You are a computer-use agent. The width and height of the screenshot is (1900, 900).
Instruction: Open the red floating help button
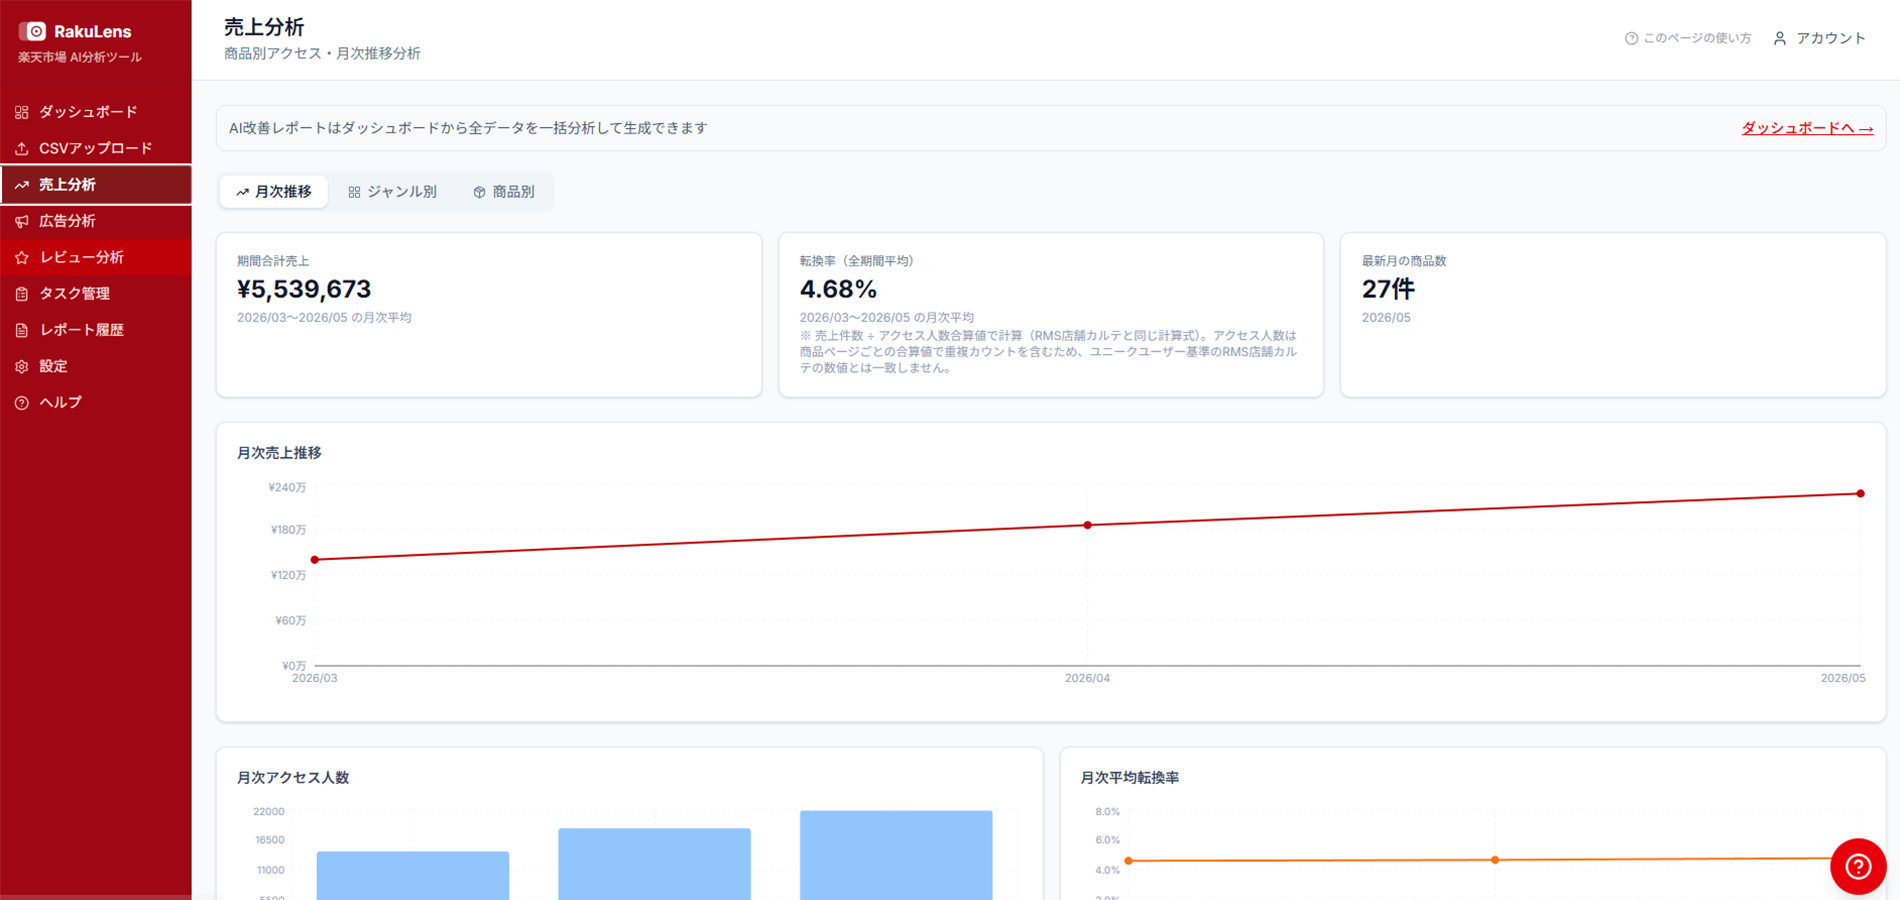click(1858, 866)
